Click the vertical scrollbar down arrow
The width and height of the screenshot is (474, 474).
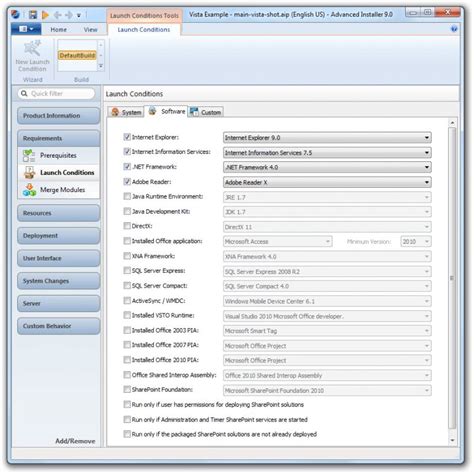click(452, 440)
